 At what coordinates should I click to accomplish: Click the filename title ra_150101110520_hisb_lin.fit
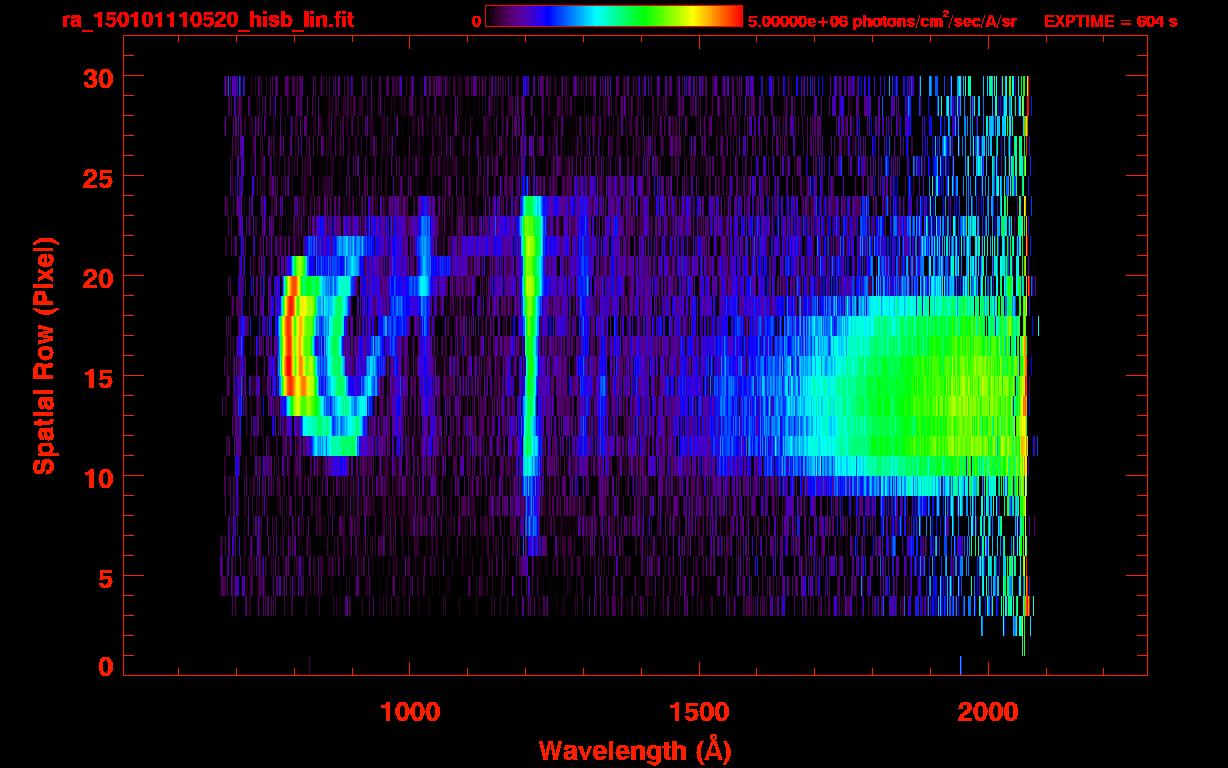point(207,20)
